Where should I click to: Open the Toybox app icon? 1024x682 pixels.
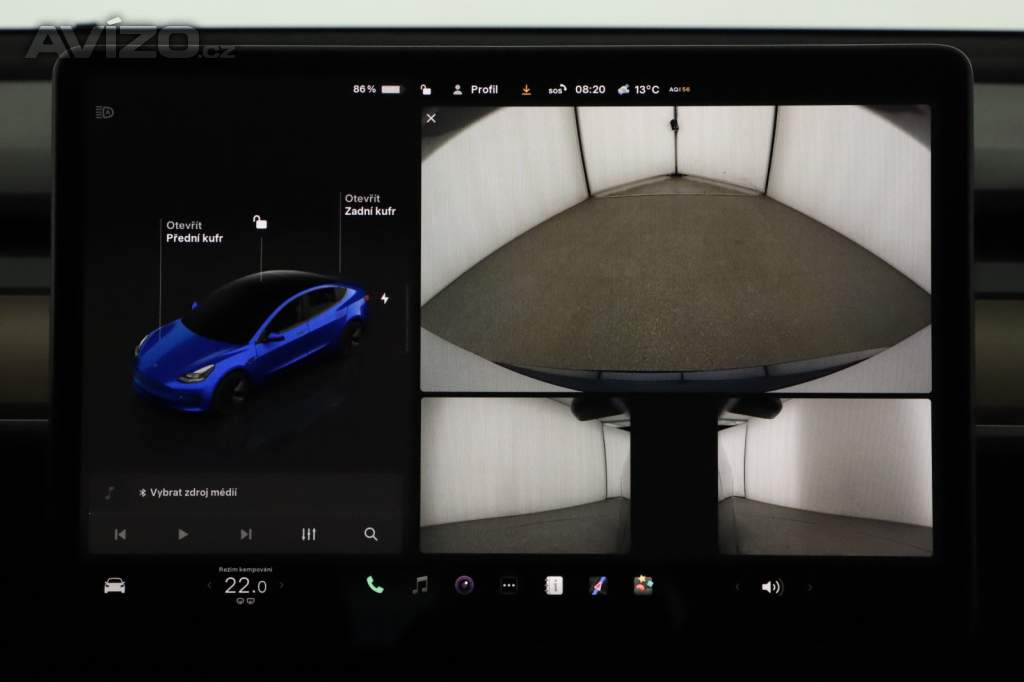tap(643, 586)
